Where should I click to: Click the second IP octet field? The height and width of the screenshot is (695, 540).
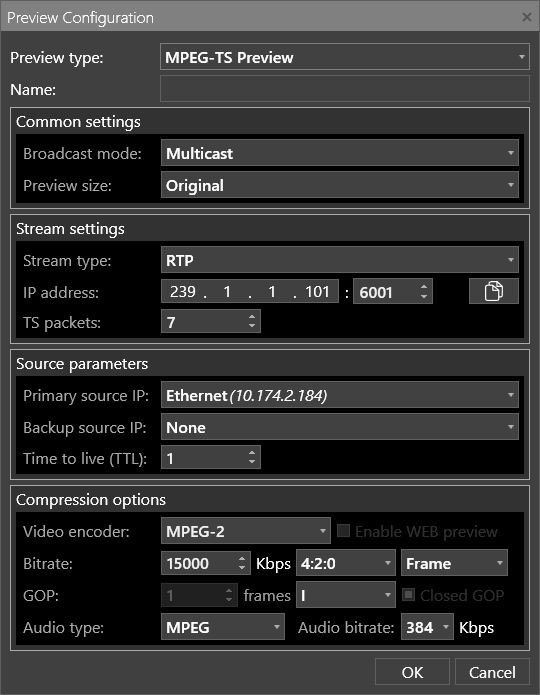point(227,292)
